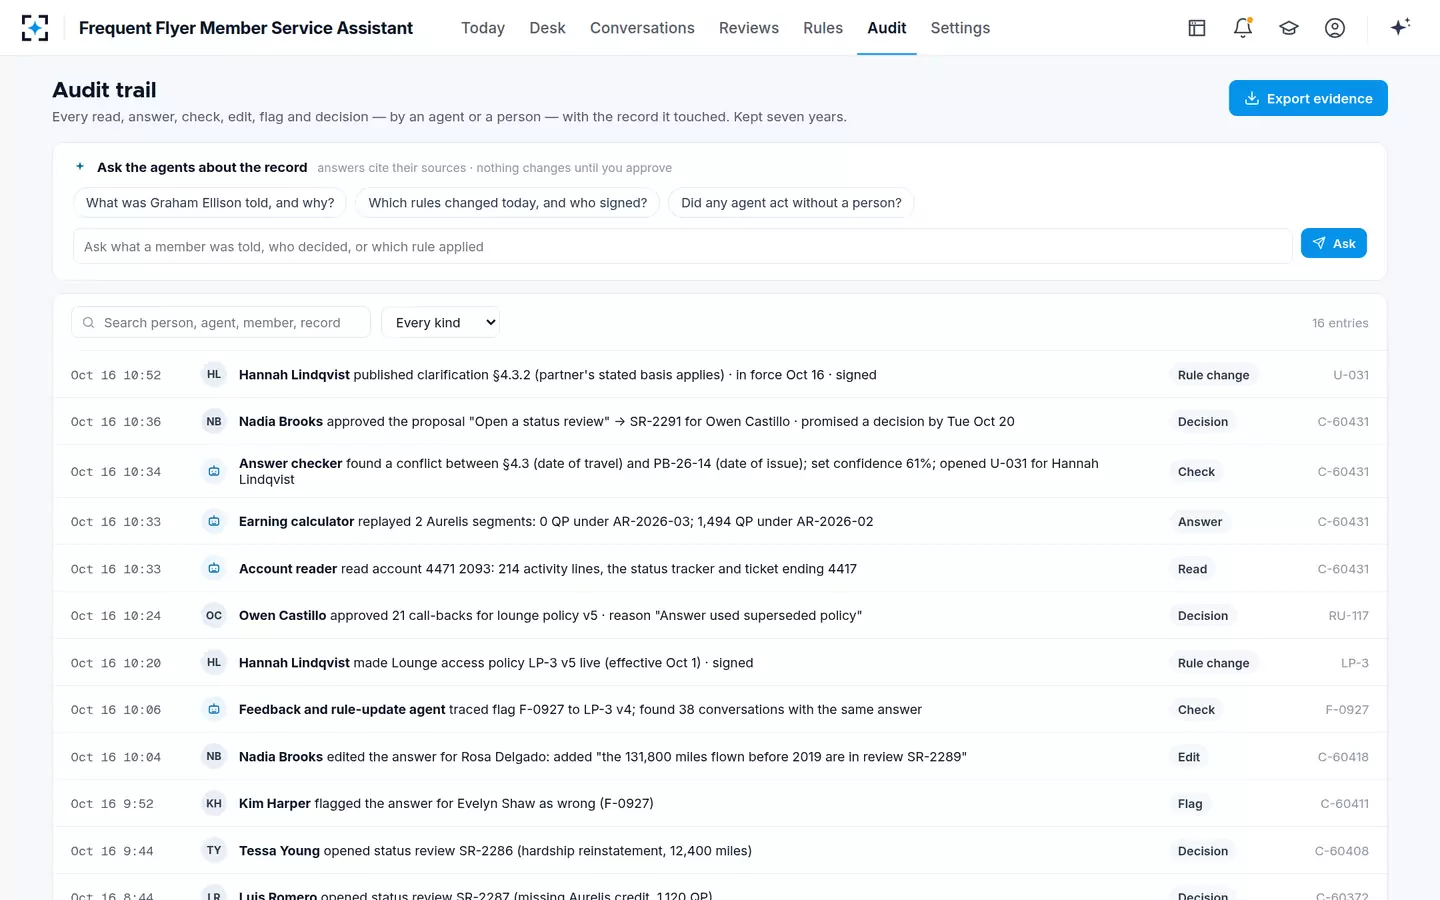
Task: Click the Earning calculator agent icon
Action: 214,521
